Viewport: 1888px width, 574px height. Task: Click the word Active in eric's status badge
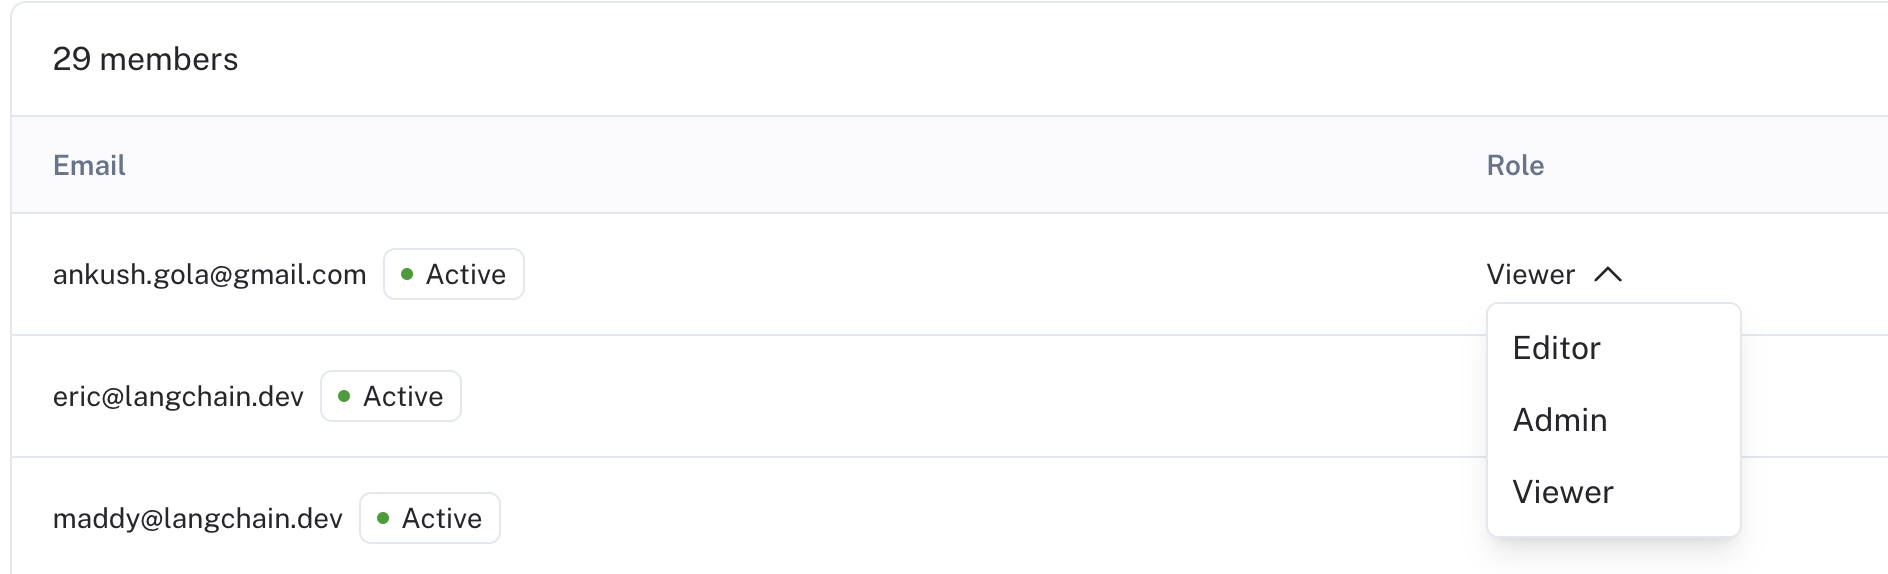click(x=403, y=396)
